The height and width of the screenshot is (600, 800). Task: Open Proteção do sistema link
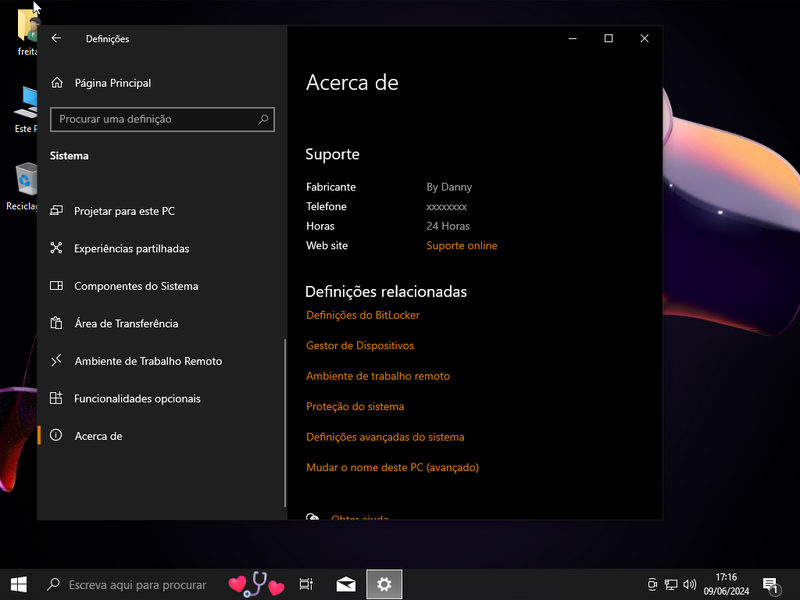pos(355,407)
